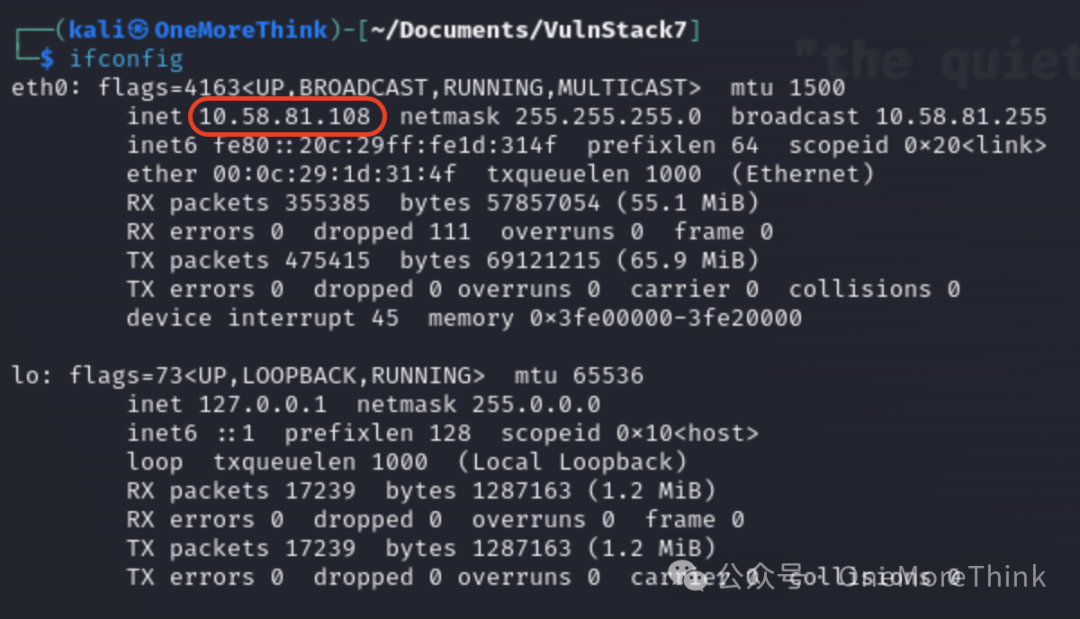Click the loopback address 127.0.0.1

pyautogui.click(x=262, y=404)
